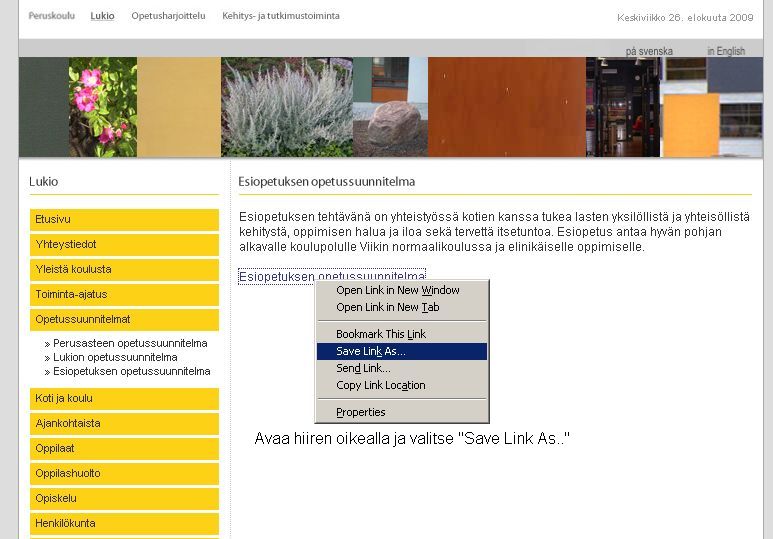Open Lukion opetussuunnitelma sublink
The image size is (773, 539).
pyautogui.click(x=115, y=357)
